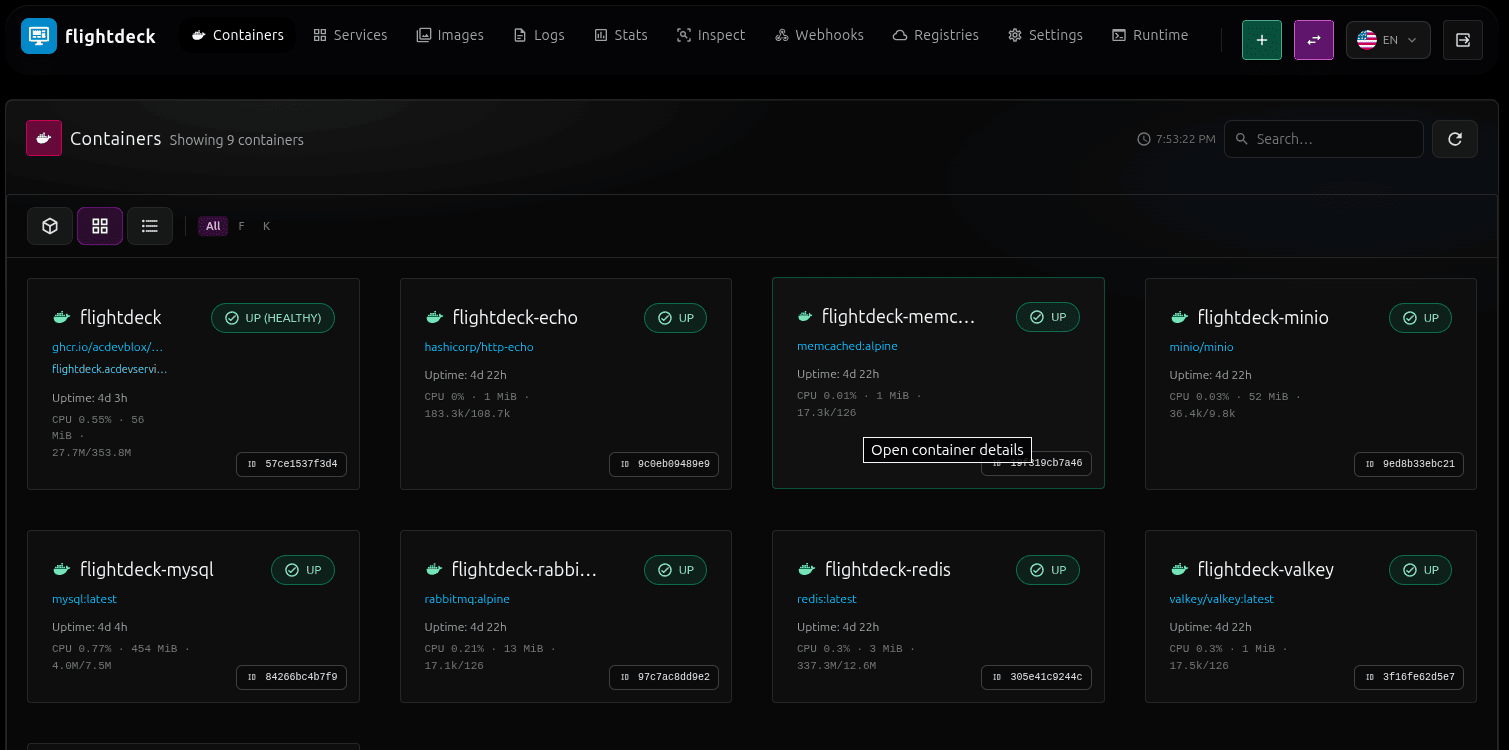
Task: Click the UP (HEALTHY) status badge
Action: pyautogui.click(x=273, y=318)
